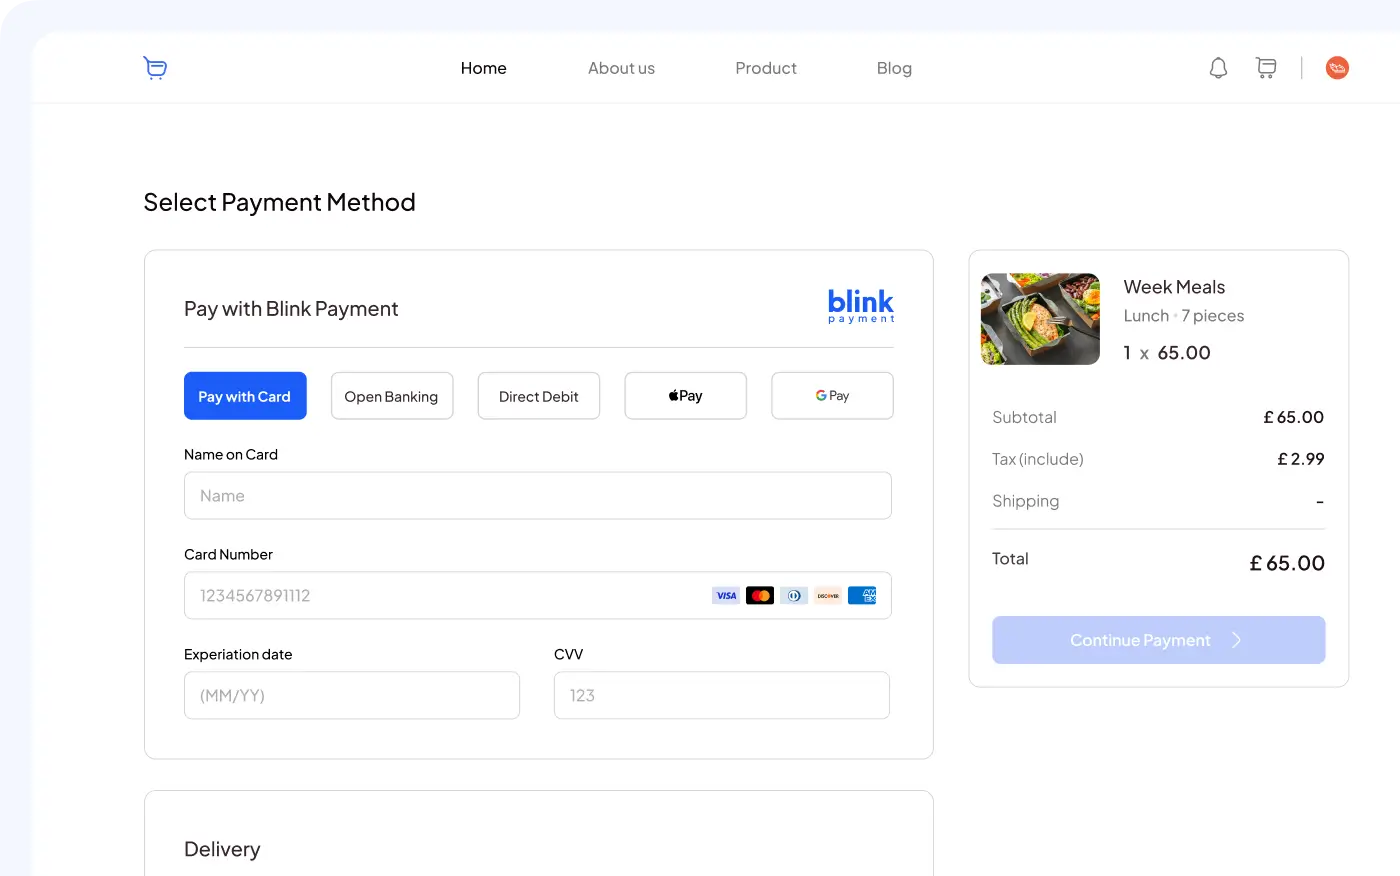Click the Visa card icon

pyautogui.click(x=726, y=596)
